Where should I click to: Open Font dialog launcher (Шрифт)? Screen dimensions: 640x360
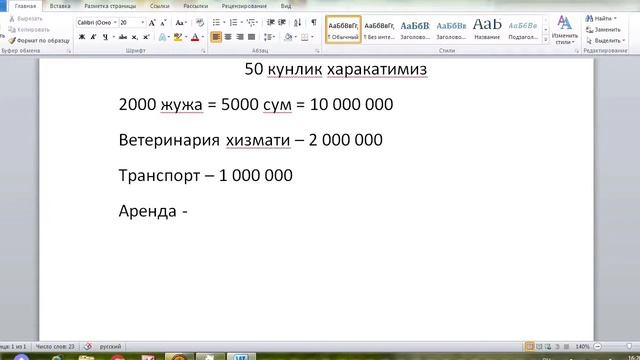coord(203,51)
